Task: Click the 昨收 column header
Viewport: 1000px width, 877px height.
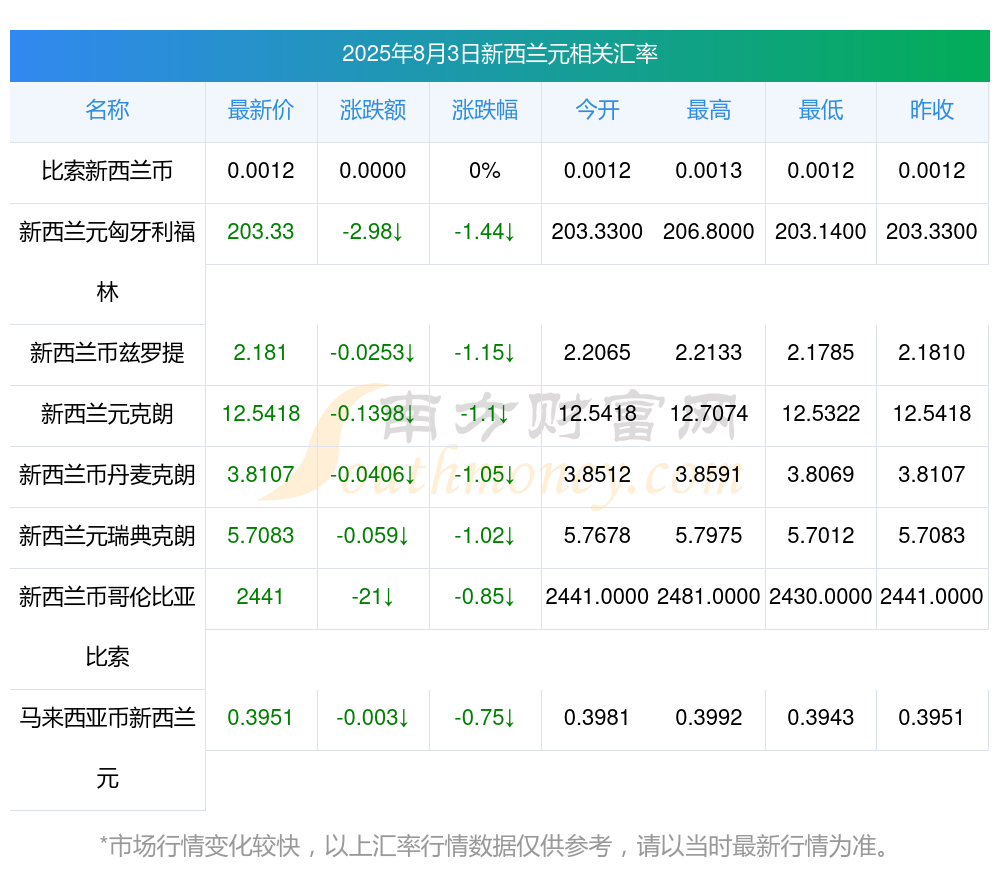Action: tap(932, 110)
